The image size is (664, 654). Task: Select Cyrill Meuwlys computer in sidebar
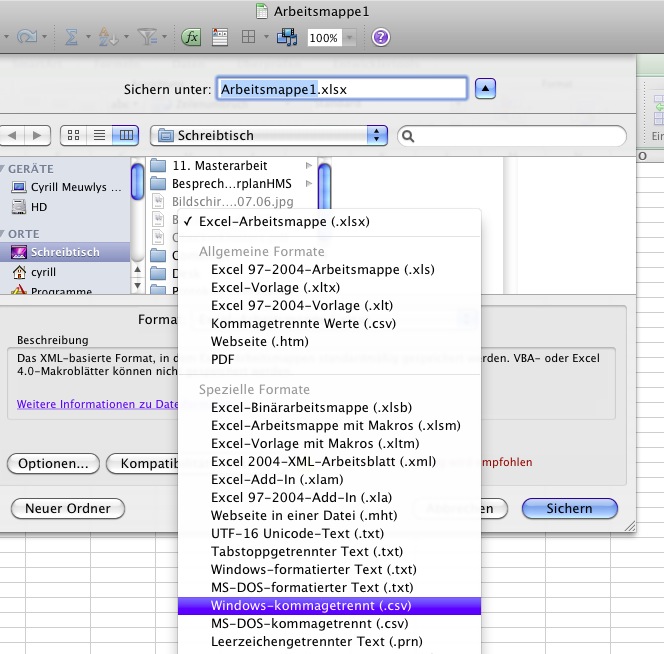point(66,187)
